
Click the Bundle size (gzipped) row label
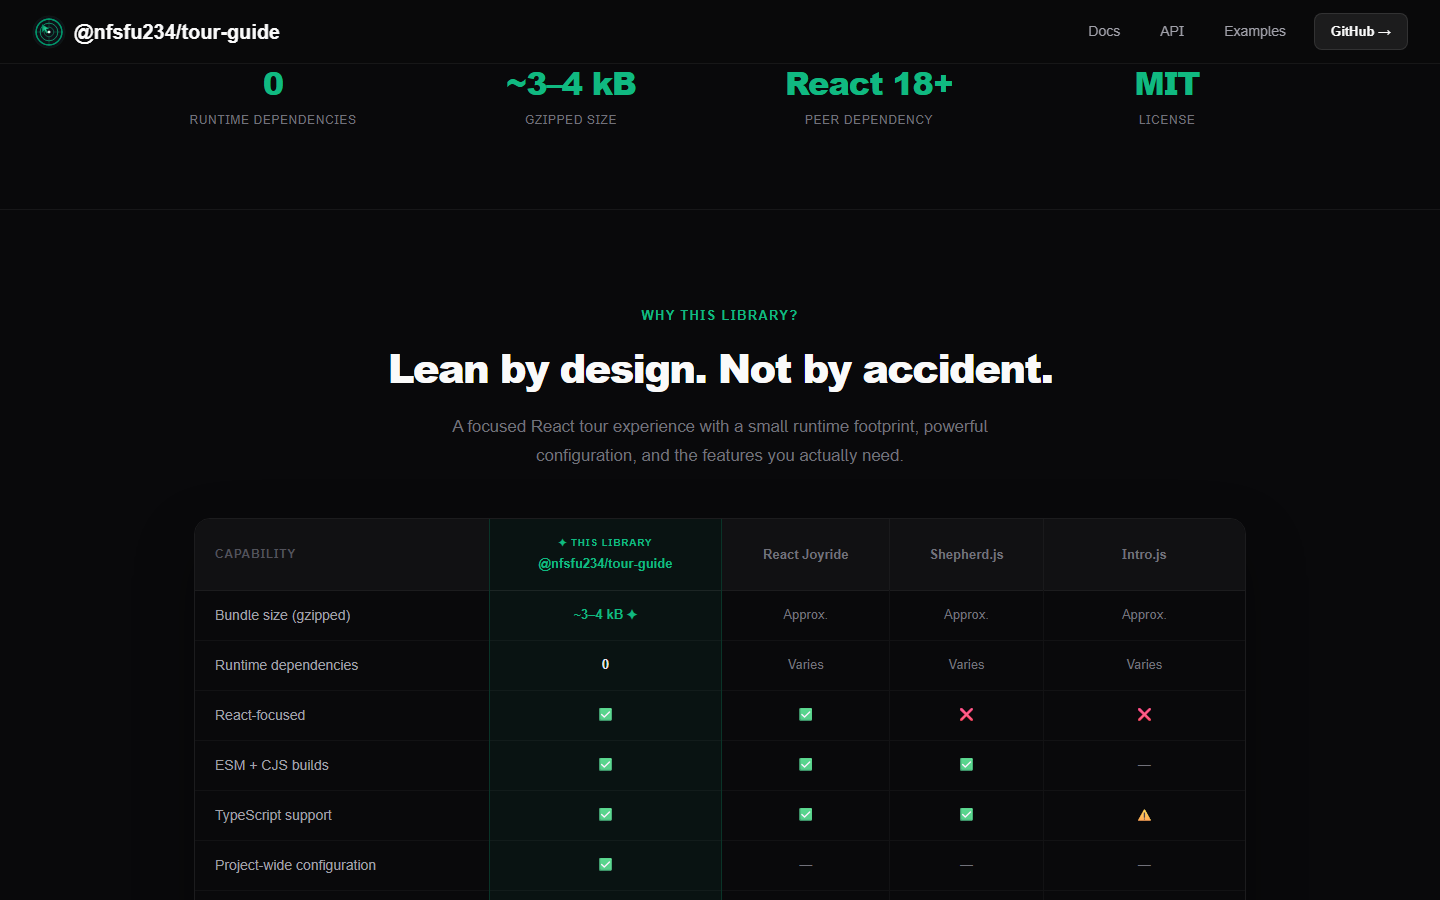coord(283,615)
